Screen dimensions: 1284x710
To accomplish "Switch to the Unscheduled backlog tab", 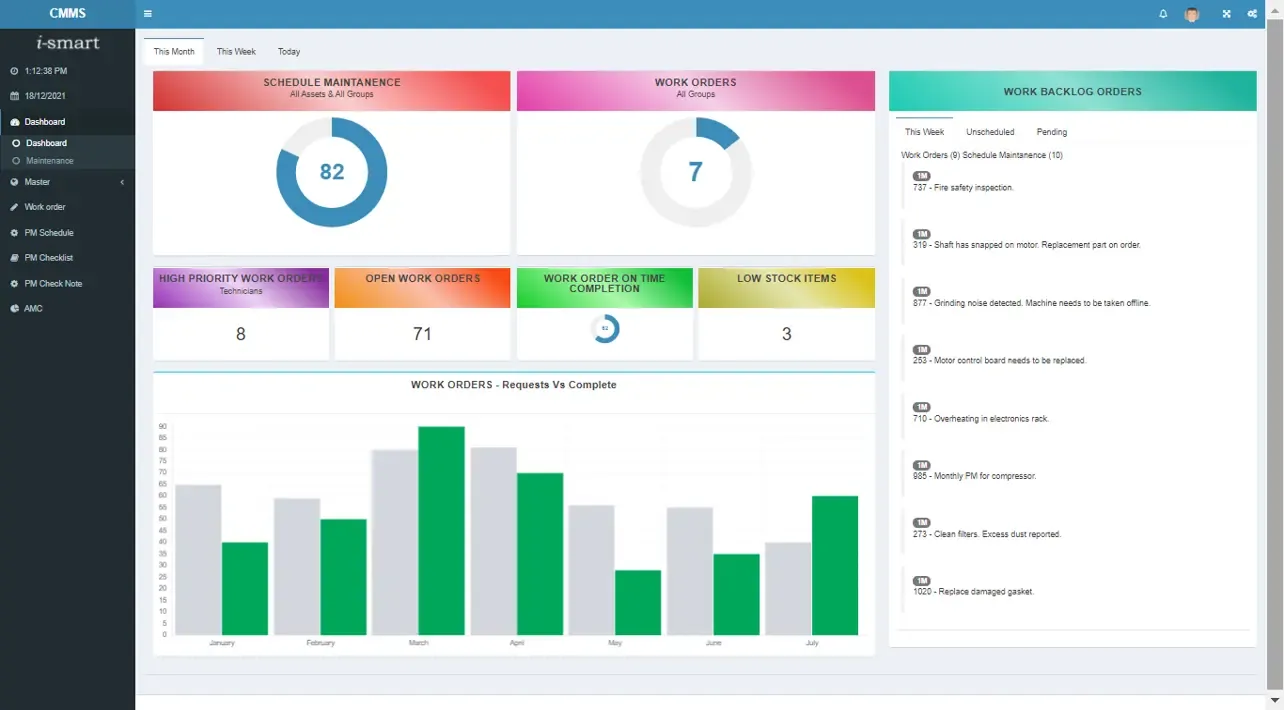I will click(990, 132).
